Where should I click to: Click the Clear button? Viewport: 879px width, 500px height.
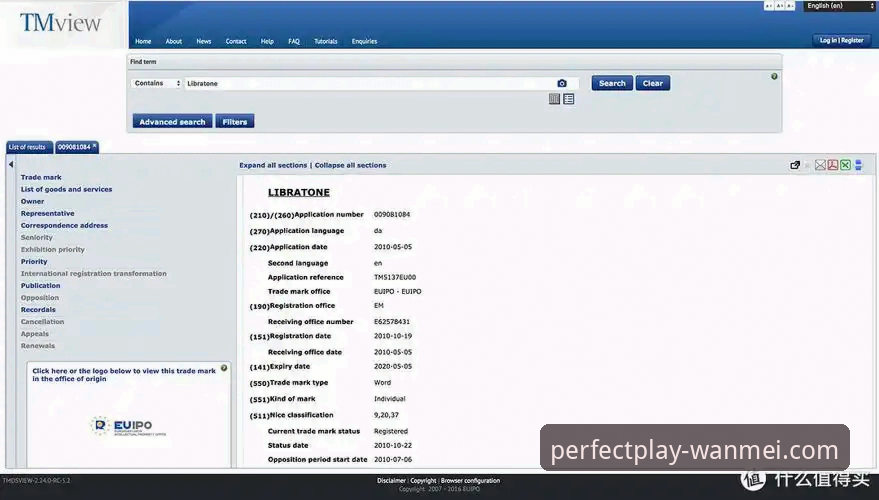coord(653,83)
